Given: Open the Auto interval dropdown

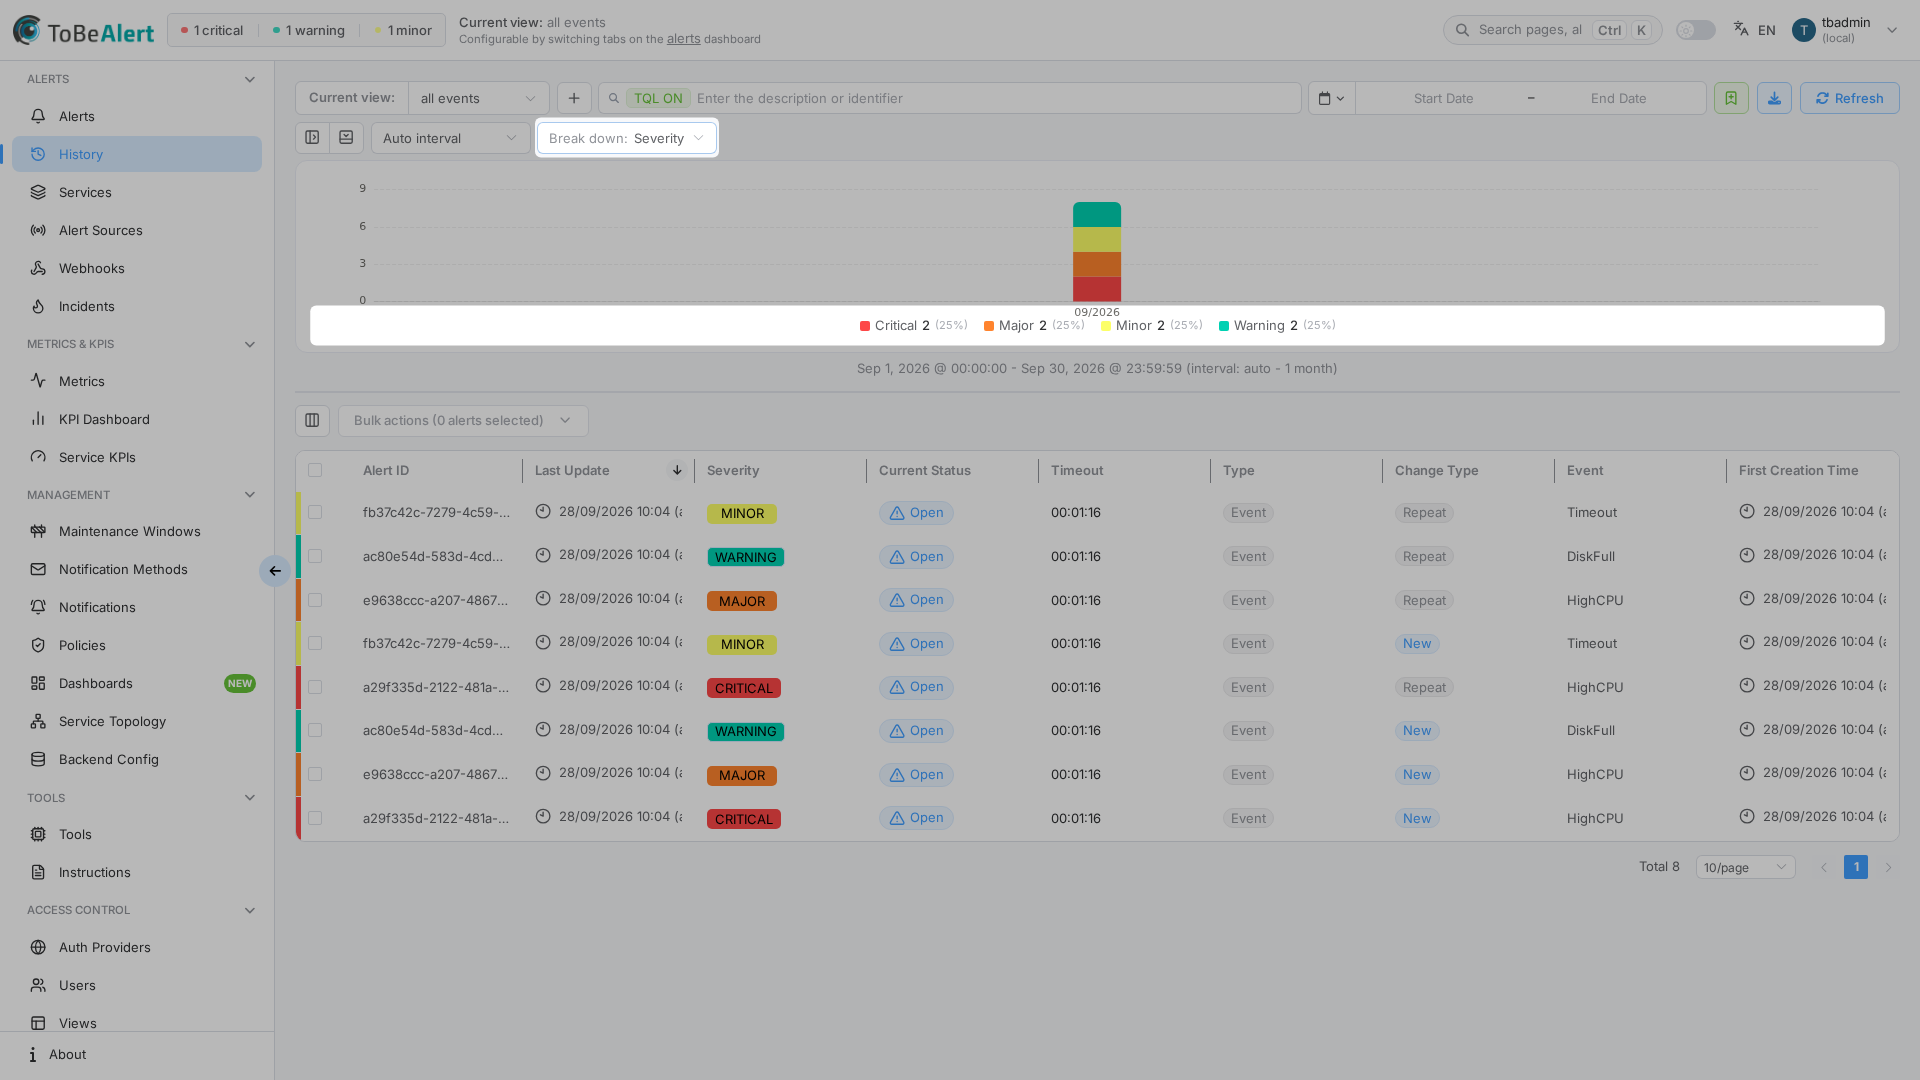Looking at the screenshot, I should pos(450,138).
